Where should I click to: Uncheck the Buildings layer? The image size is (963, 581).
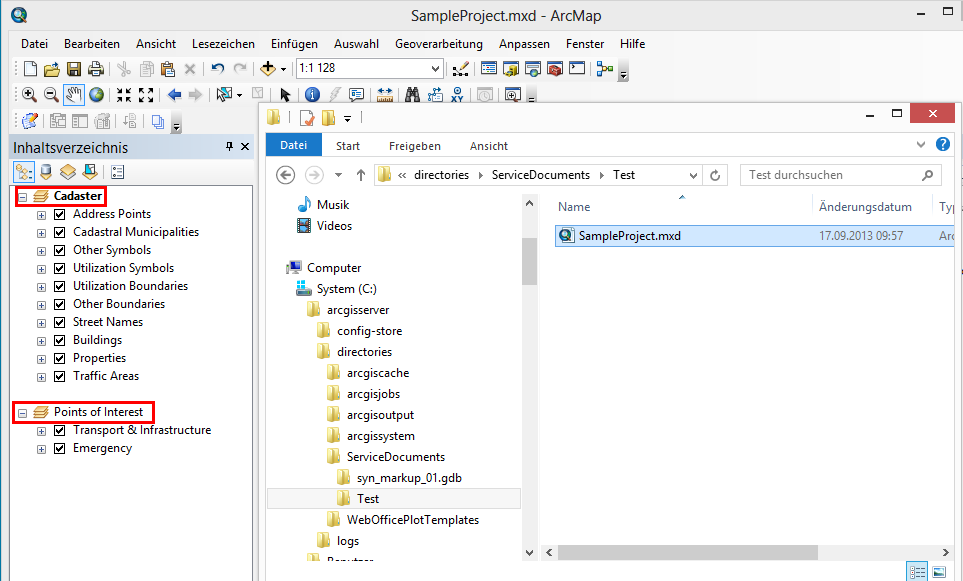[x=60, y=340]
